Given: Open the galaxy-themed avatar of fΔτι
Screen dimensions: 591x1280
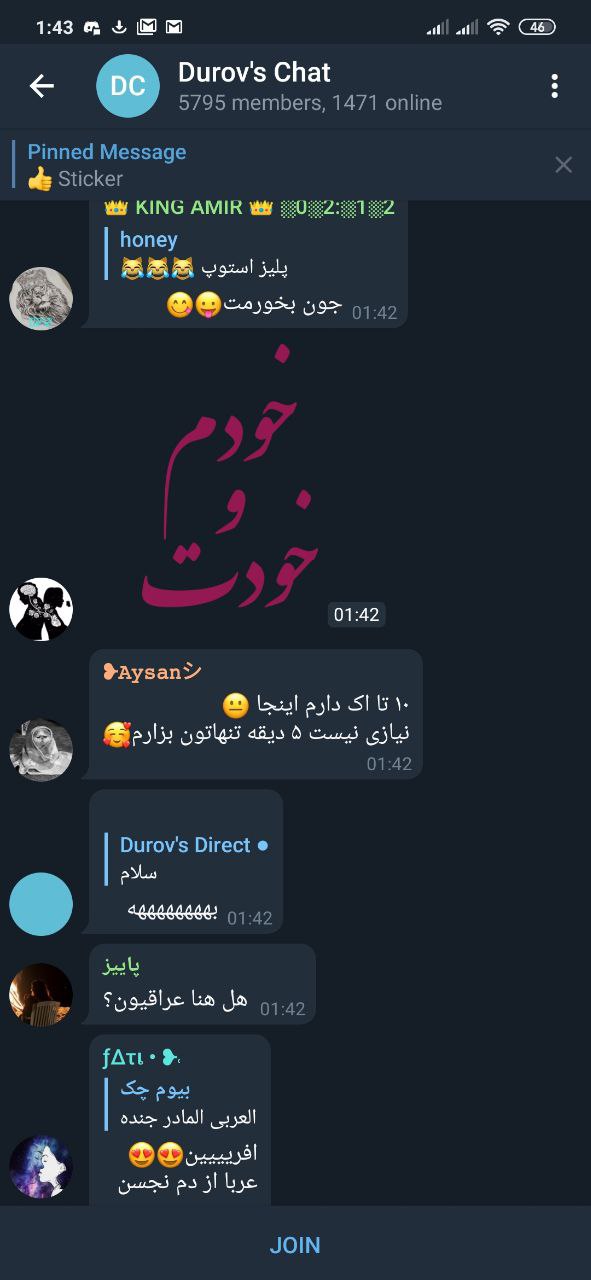Looking at the screenshot, I should (41, 1167).
